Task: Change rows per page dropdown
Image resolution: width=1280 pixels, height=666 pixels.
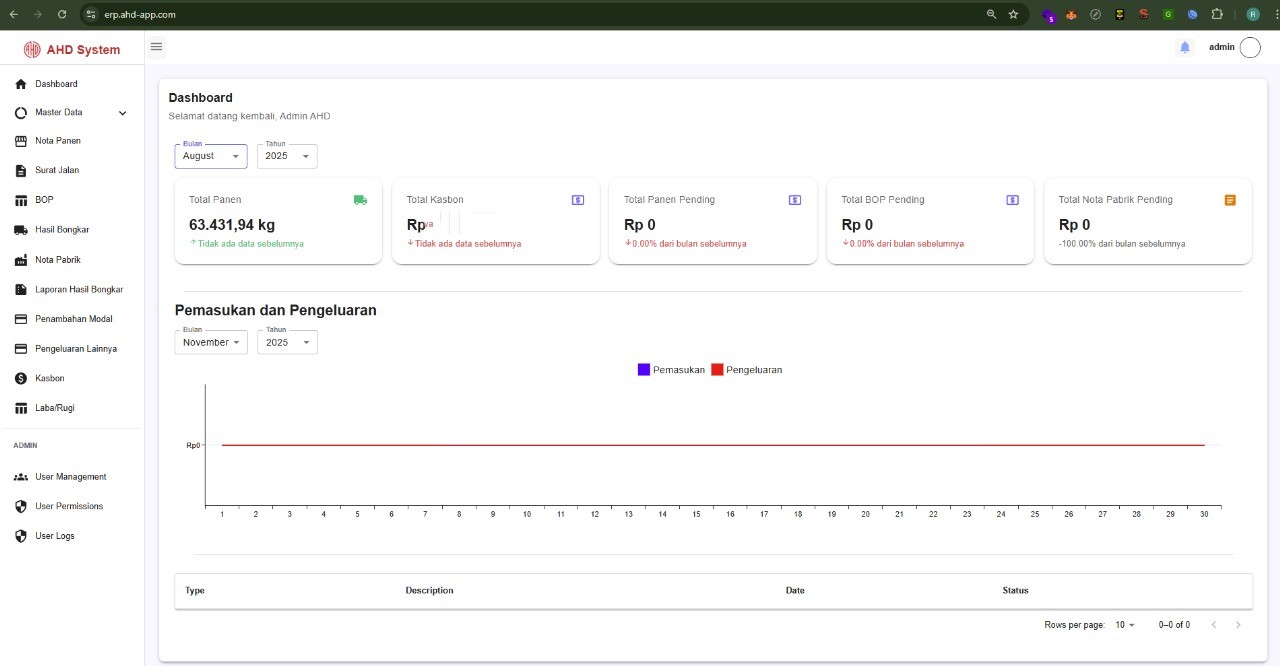Action: click(x=1125, y=625)
